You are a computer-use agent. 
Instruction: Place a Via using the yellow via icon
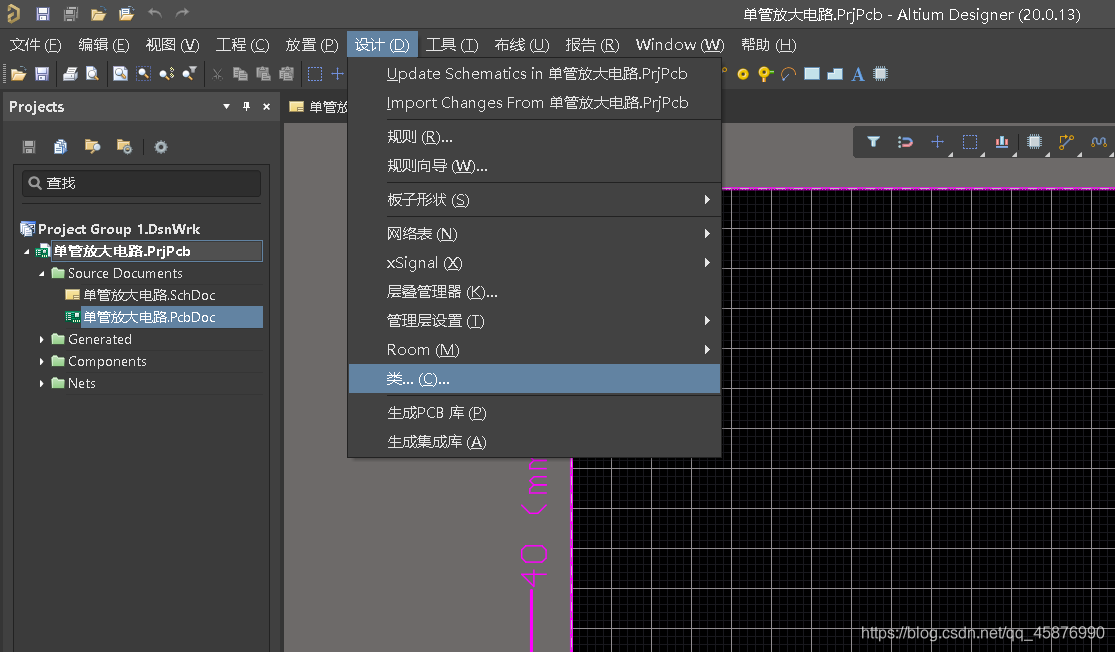click(x=765, y=74)
